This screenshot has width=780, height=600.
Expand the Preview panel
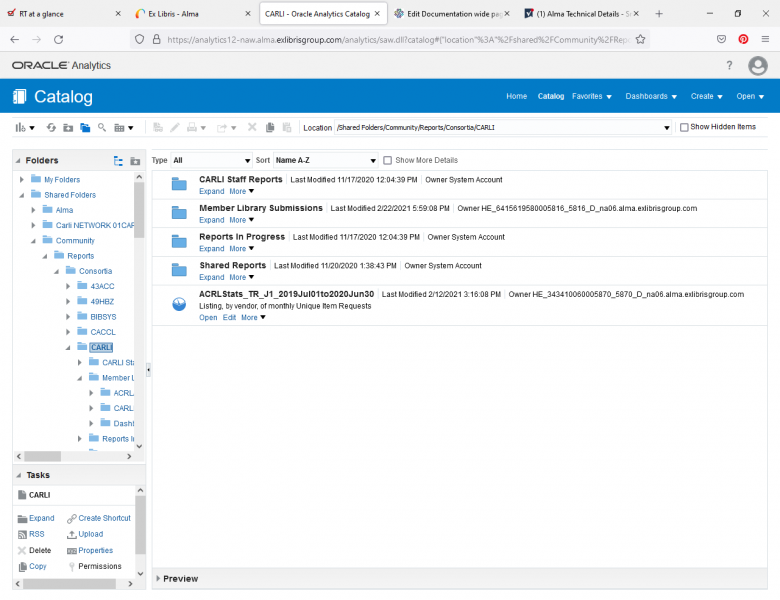(x=158, y=579)
